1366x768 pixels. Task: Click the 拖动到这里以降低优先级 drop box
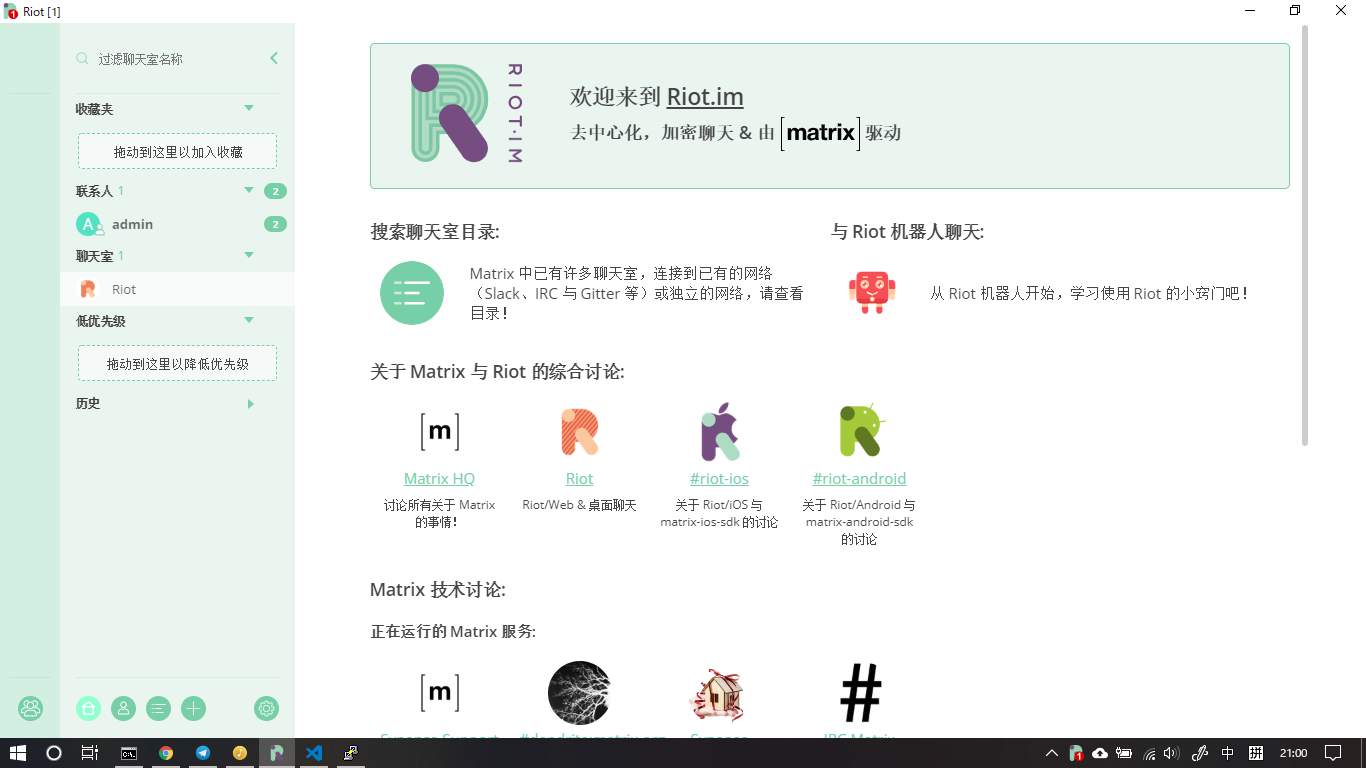click(178, 364)
